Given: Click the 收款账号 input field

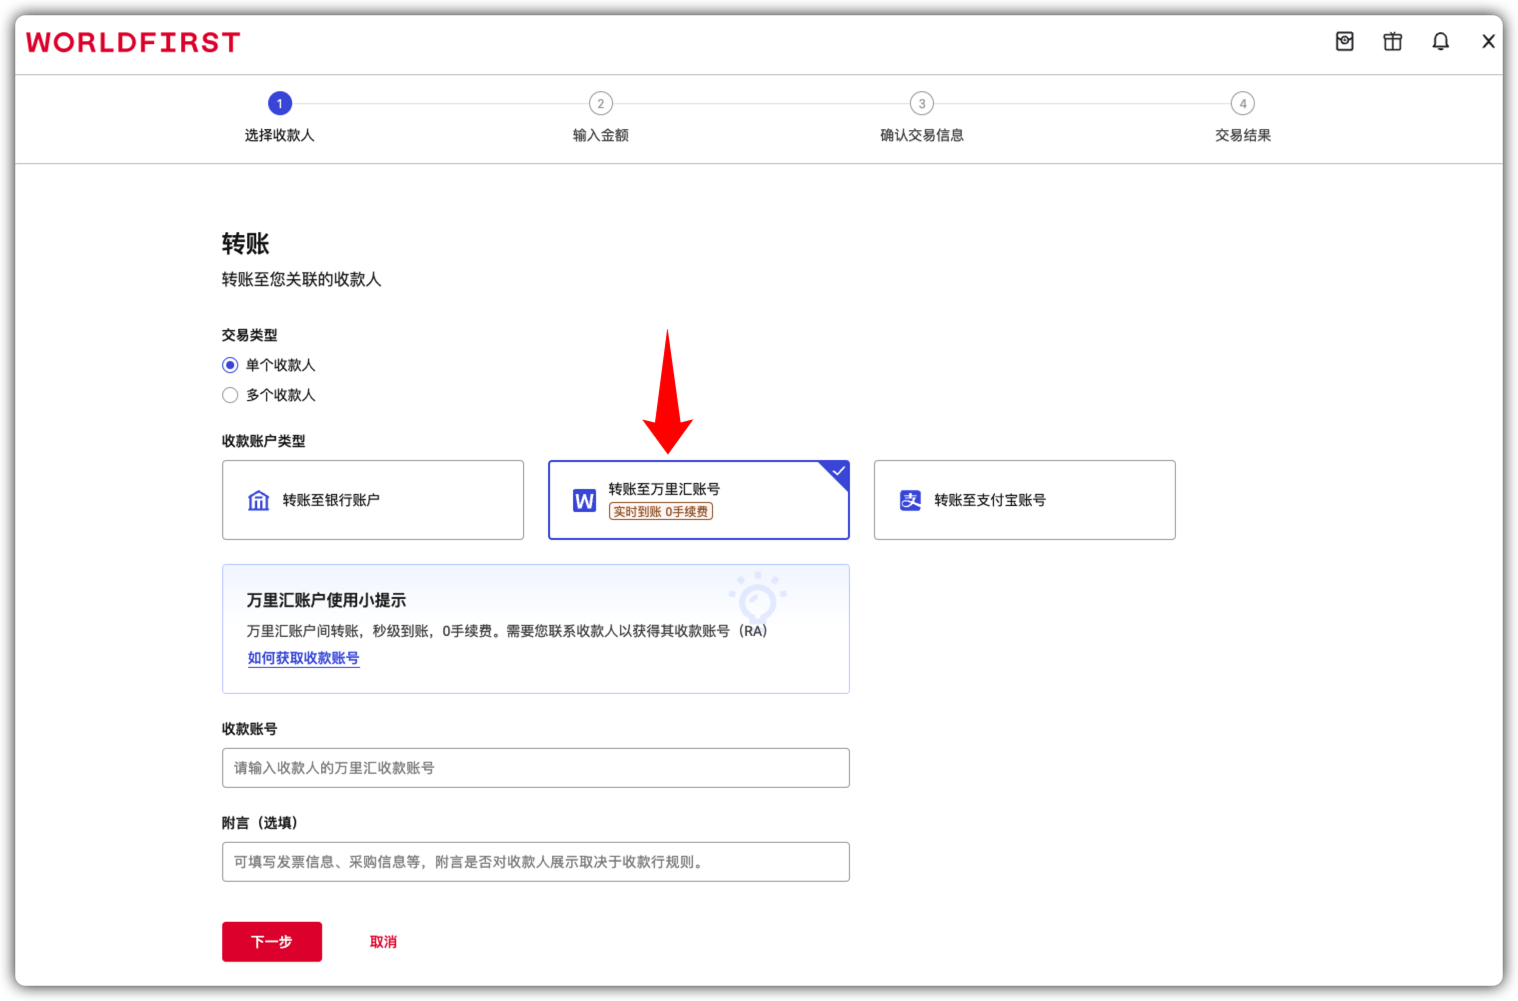Looking at the screenshot, I should tap(535, 767).
